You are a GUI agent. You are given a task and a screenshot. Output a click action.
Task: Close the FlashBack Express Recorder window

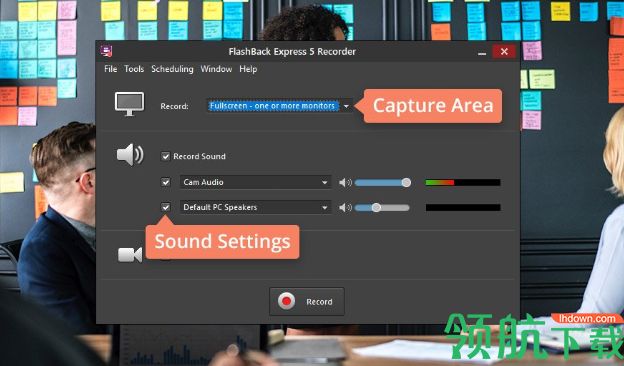(x=504, y=51)
